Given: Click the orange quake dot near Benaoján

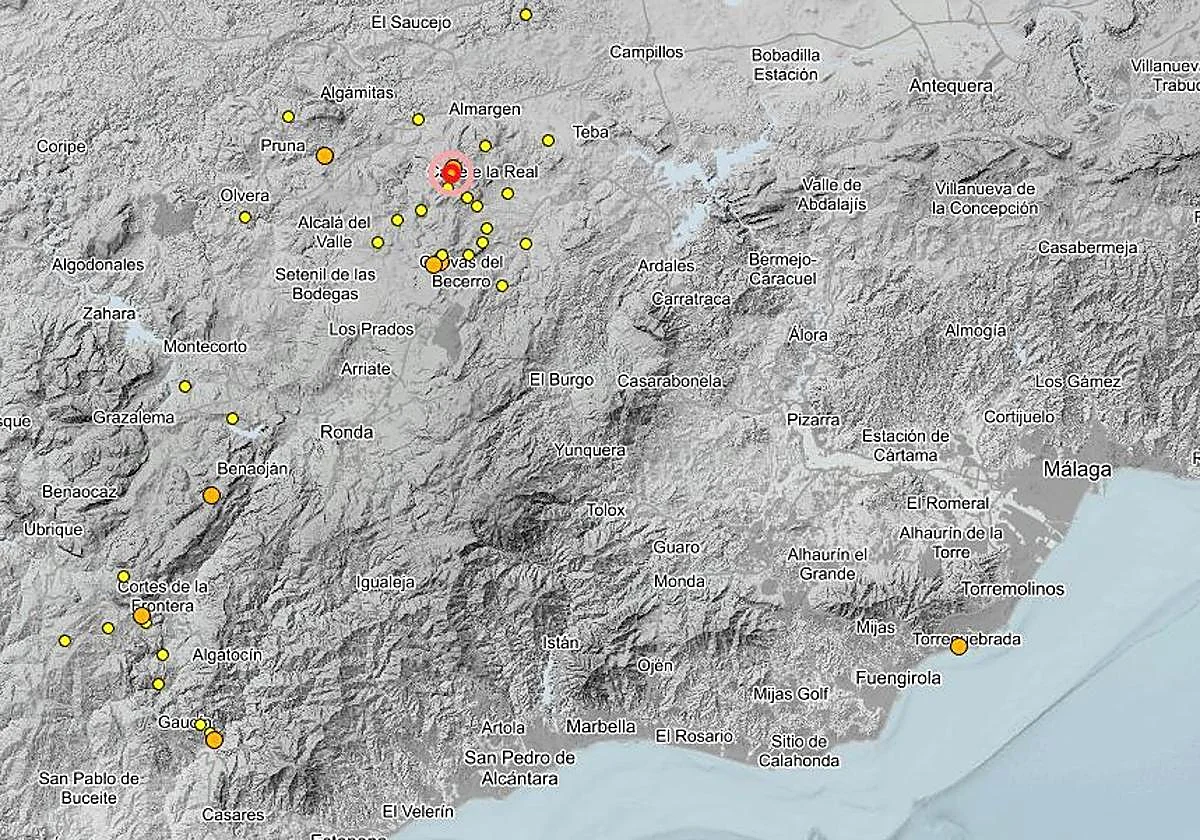Looking at the screenshot, I should tap(211, 493).
